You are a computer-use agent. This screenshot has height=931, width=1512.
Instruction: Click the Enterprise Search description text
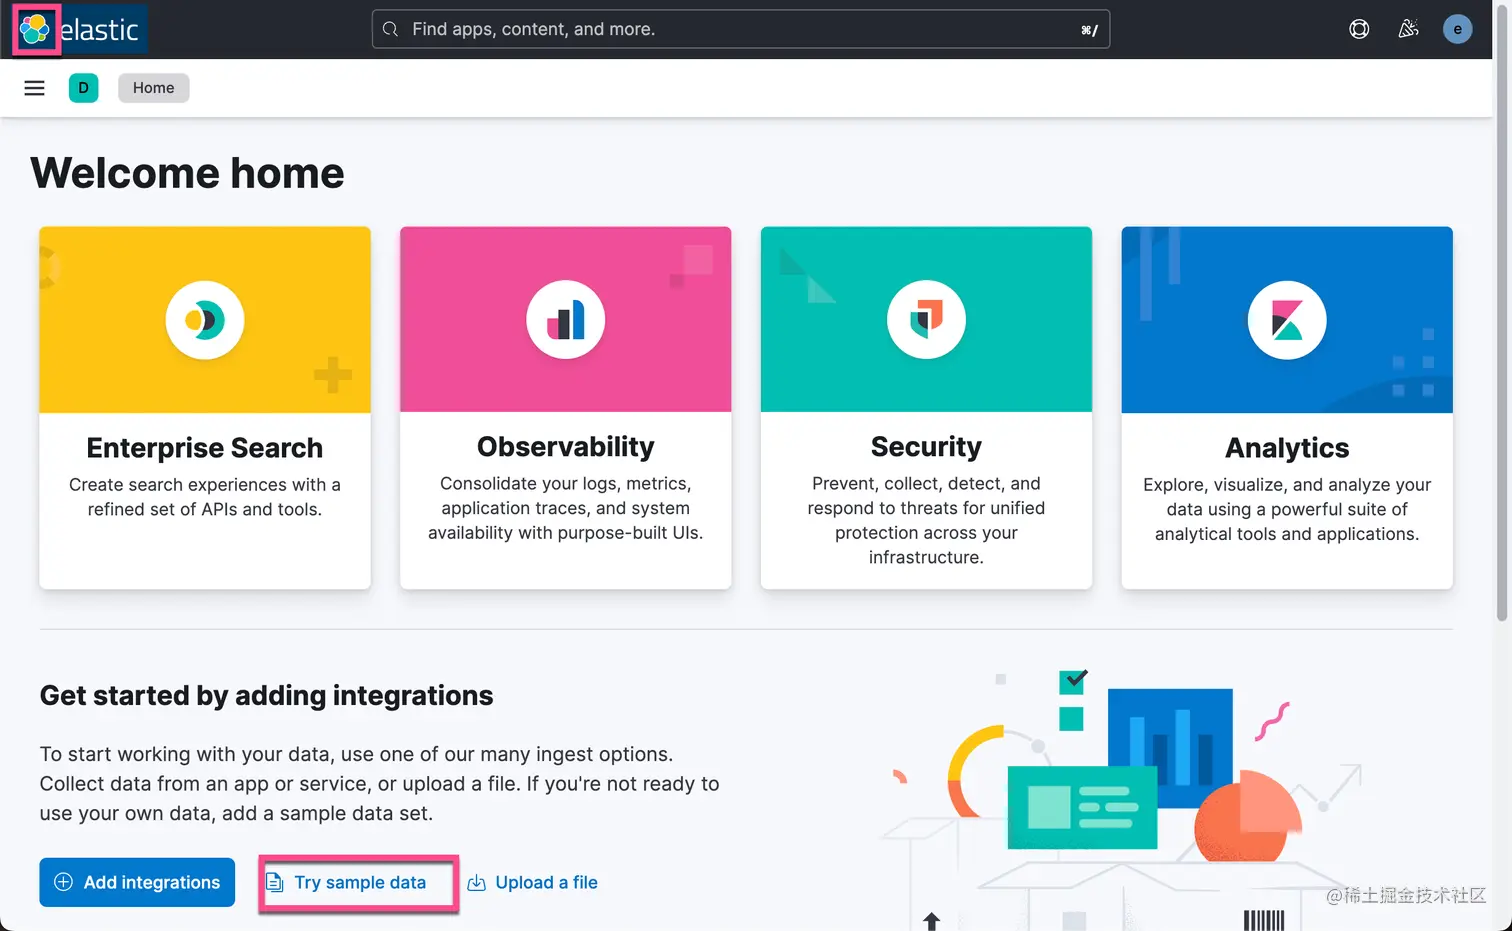[205, 497]
